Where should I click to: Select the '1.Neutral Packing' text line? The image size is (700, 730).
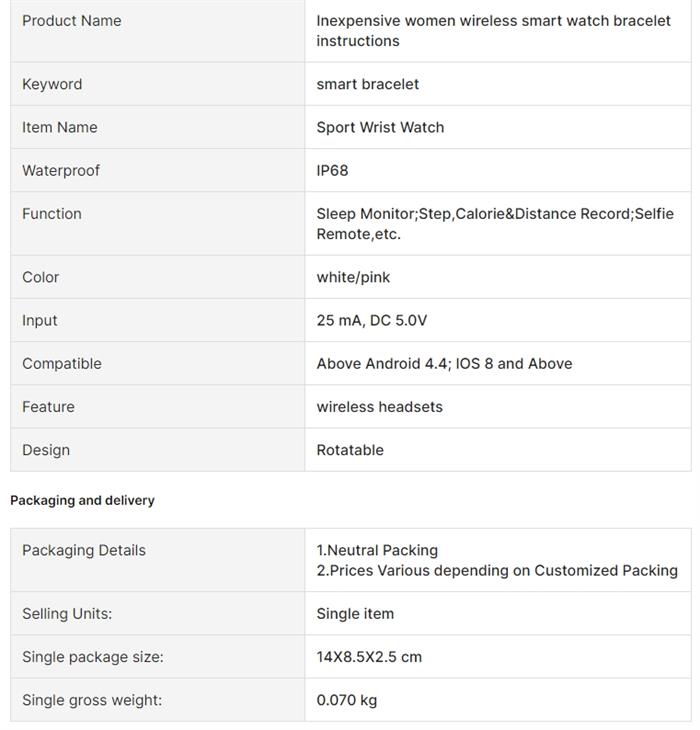[x=377, y=550]
